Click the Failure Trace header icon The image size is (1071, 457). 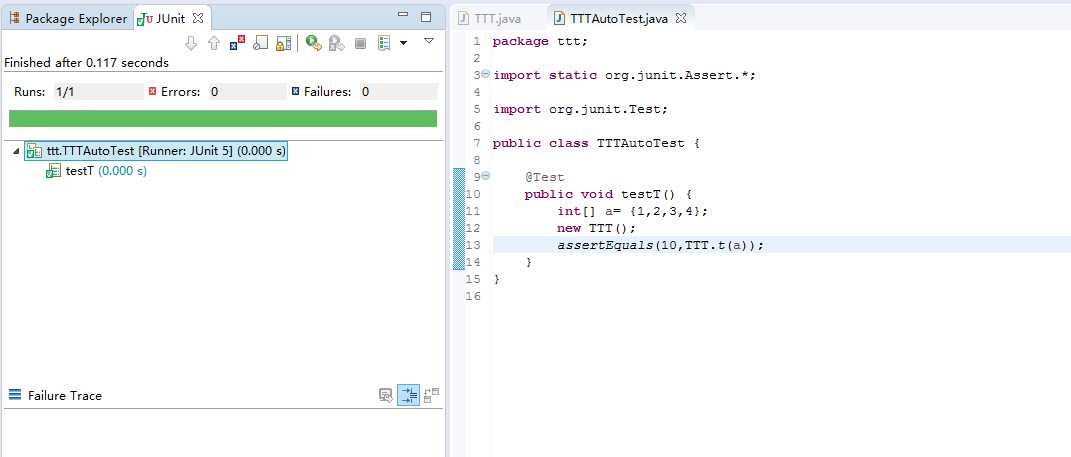tap(15, 395)
